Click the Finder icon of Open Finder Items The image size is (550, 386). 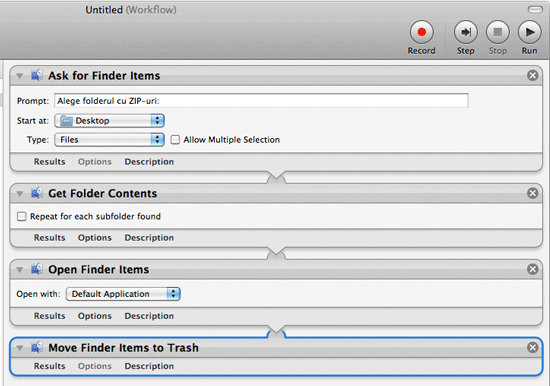point(37,269)
